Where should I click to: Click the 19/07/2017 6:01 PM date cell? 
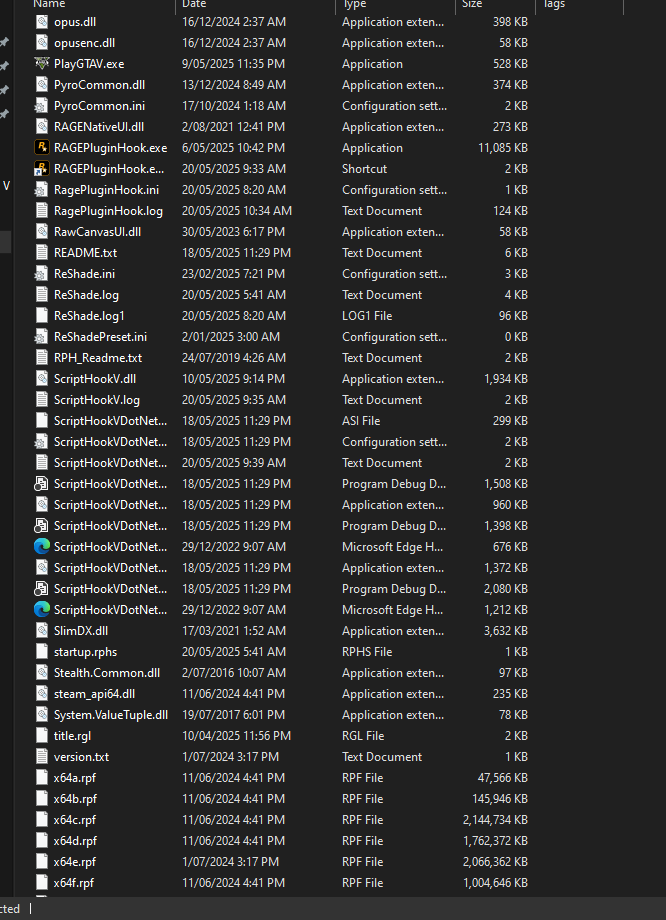click(234, 715)
